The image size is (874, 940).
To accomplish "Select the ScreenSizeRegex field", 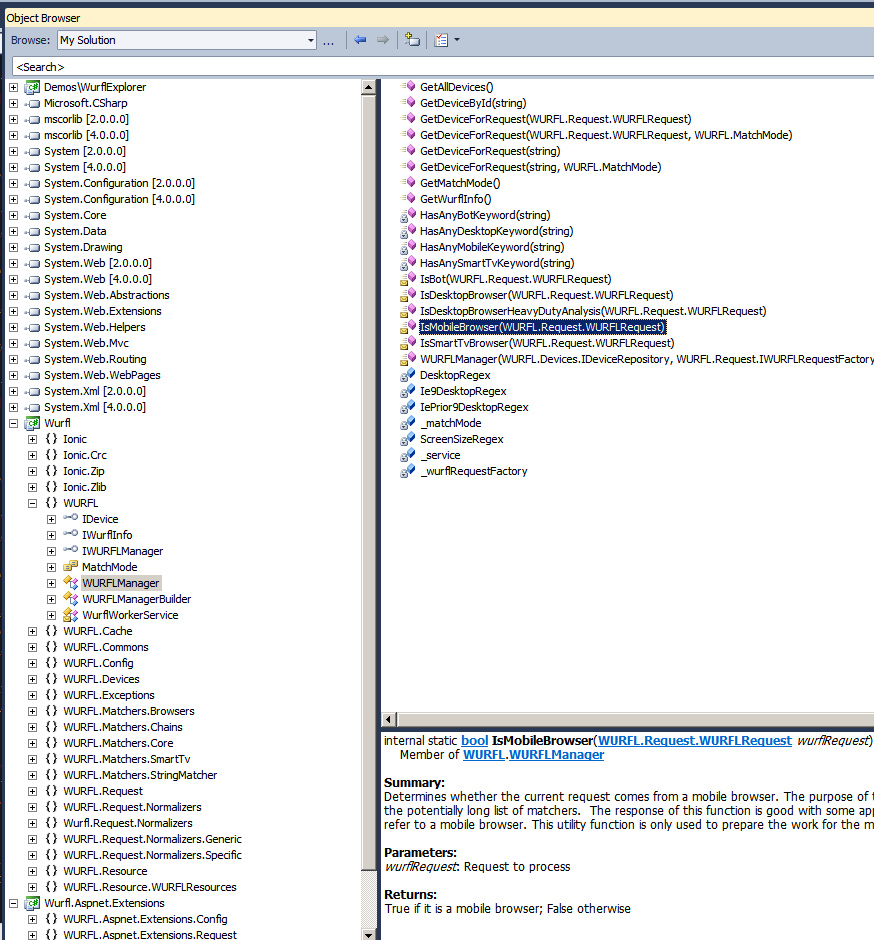I will pyautogui.click(x=462, y=439).
